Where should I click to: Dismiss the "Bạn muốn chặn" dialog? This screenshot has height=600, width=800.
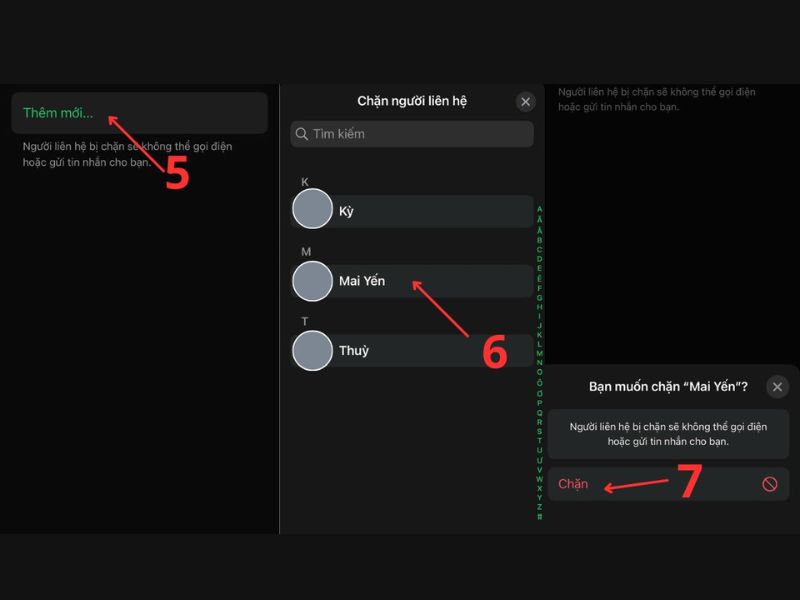point(777,387)
